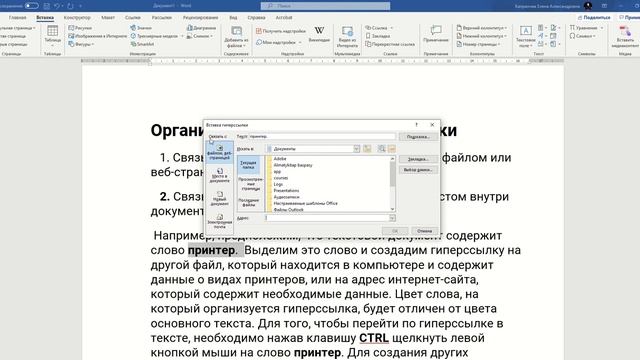Select Последние файлы recent files

pyautogui.click(x=249, y=202)
